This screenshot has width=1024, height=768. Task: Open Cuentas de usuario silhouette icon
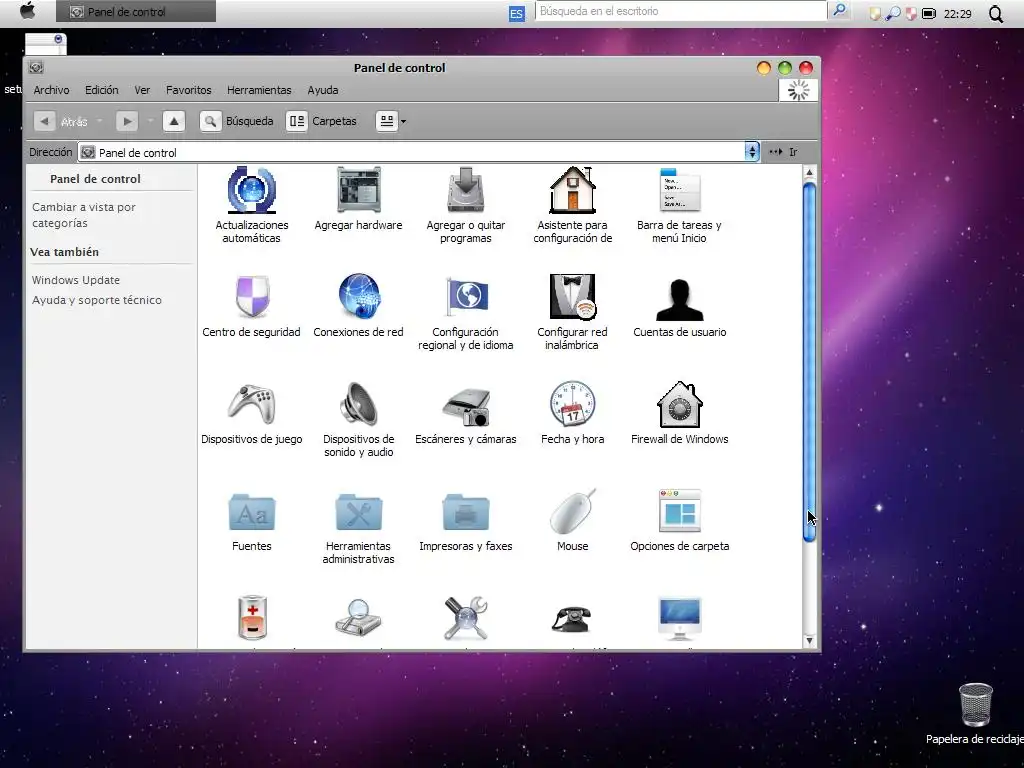(x=679, y=299)
